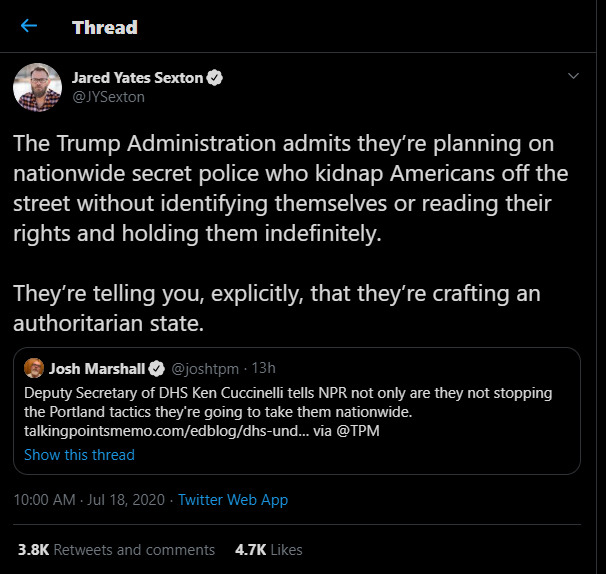
Task: View the 3.8K Retweets and comments
Action: coord(117,549)
